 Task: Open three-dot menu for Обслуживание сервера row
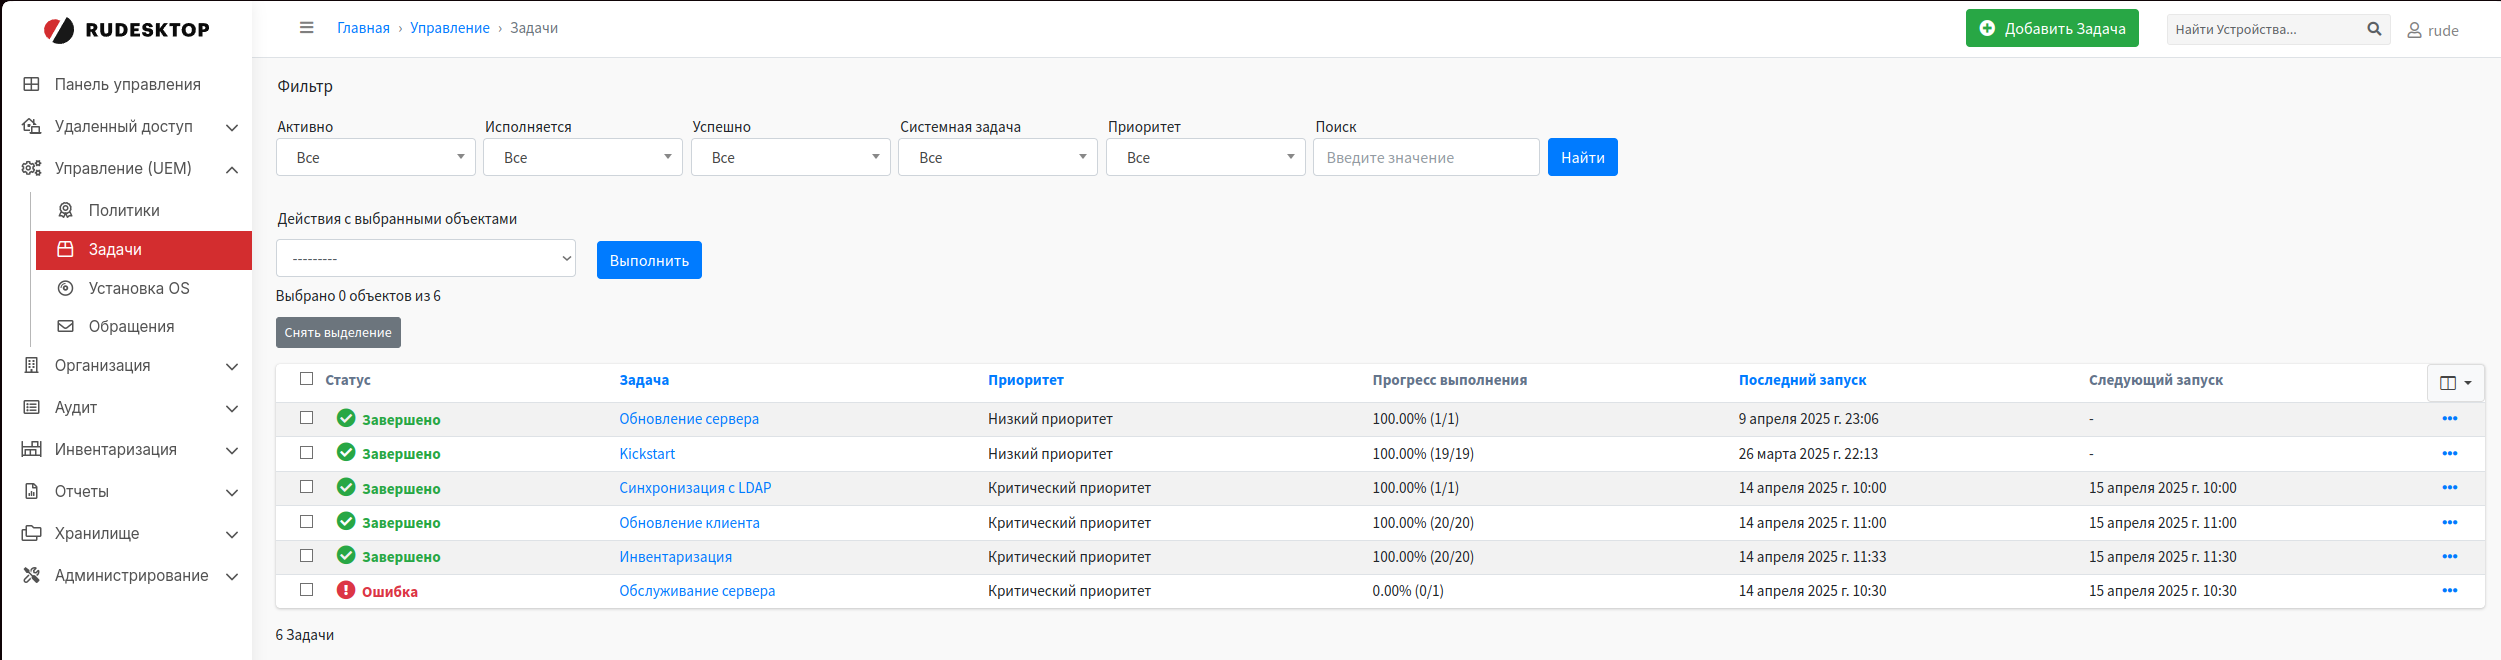click(x=2449, y=591)
